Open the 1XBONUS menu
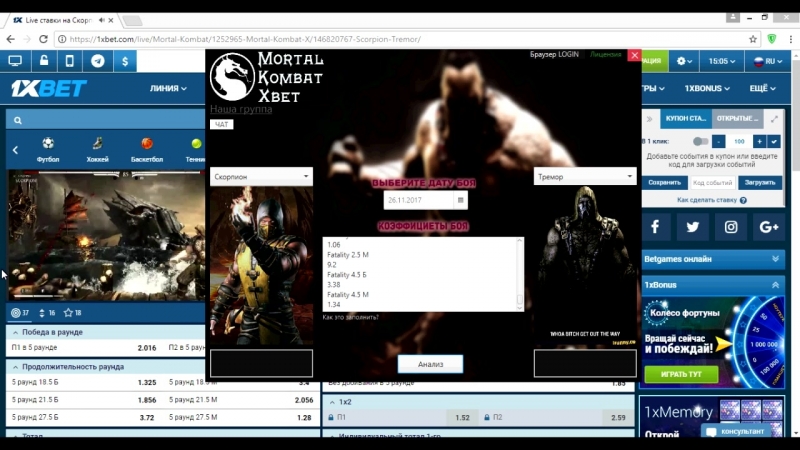 coord(707,88)
